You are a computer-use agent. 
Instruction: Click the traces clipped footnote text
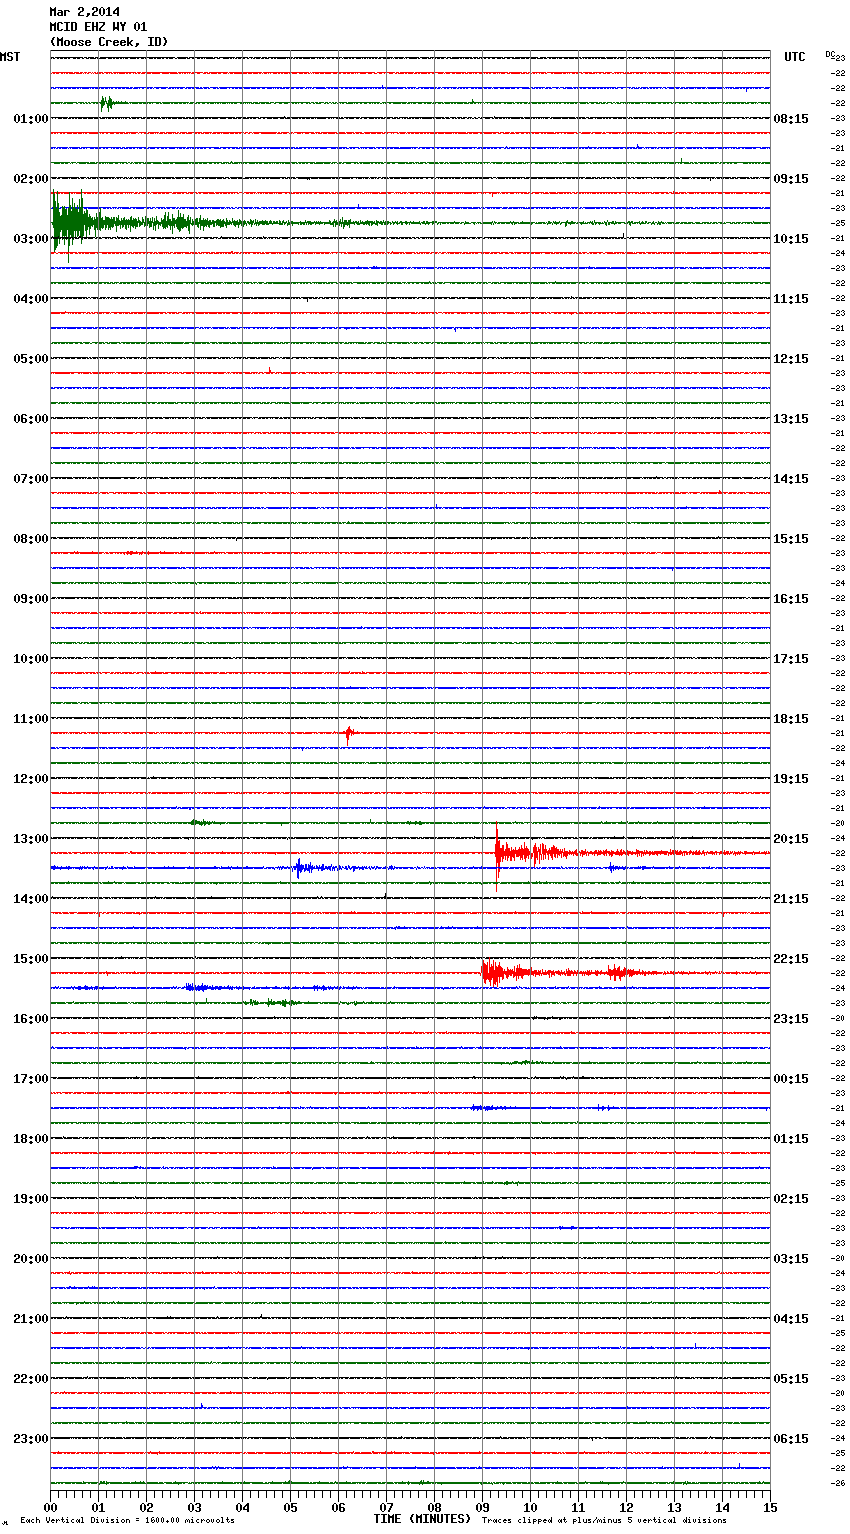(x=604, y=1521)
